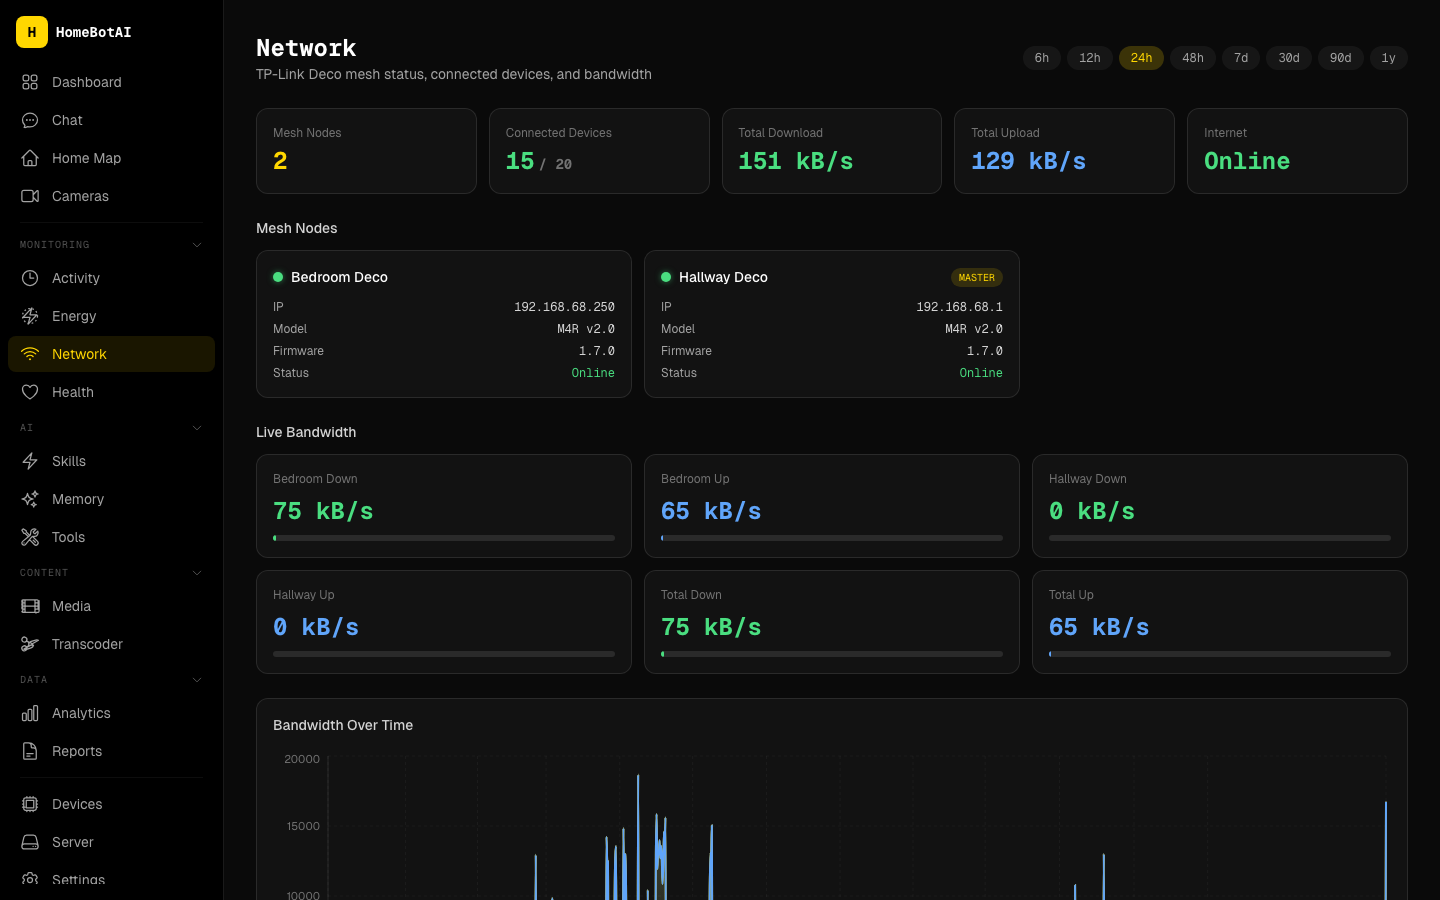Click the Bedroom Down bandwidth bar
Screen dimensions: 1440x900
coord(443,538)
